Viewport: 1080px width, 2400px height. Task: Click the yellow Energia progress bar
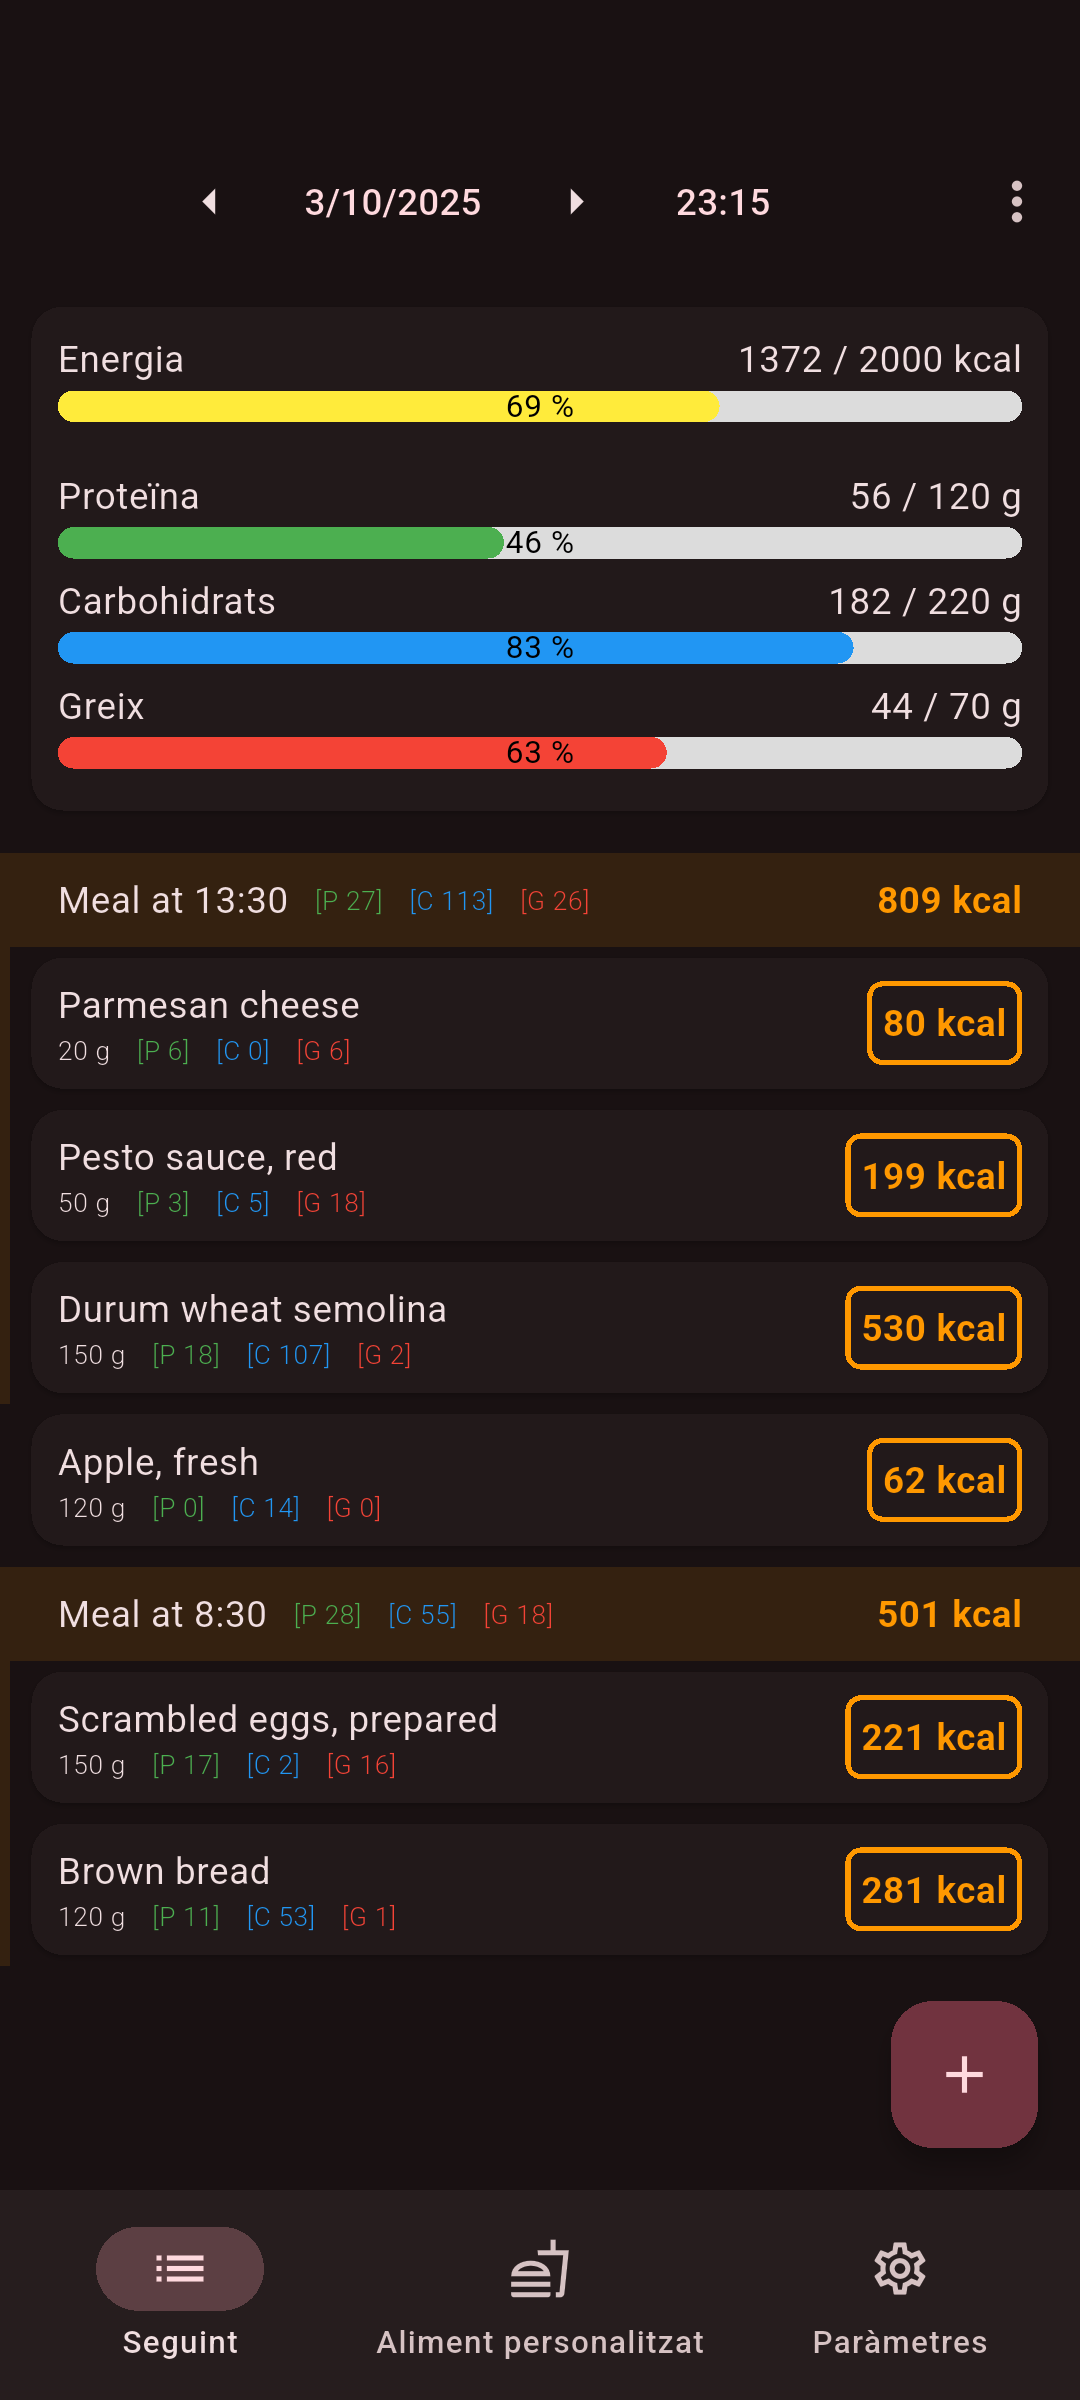point(540,407)
